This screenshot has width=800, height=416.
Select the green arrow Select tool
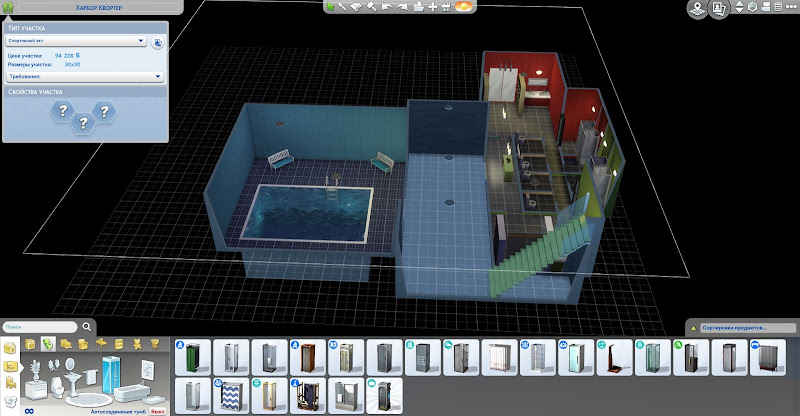pyautogui.click(x=331, y=7)
